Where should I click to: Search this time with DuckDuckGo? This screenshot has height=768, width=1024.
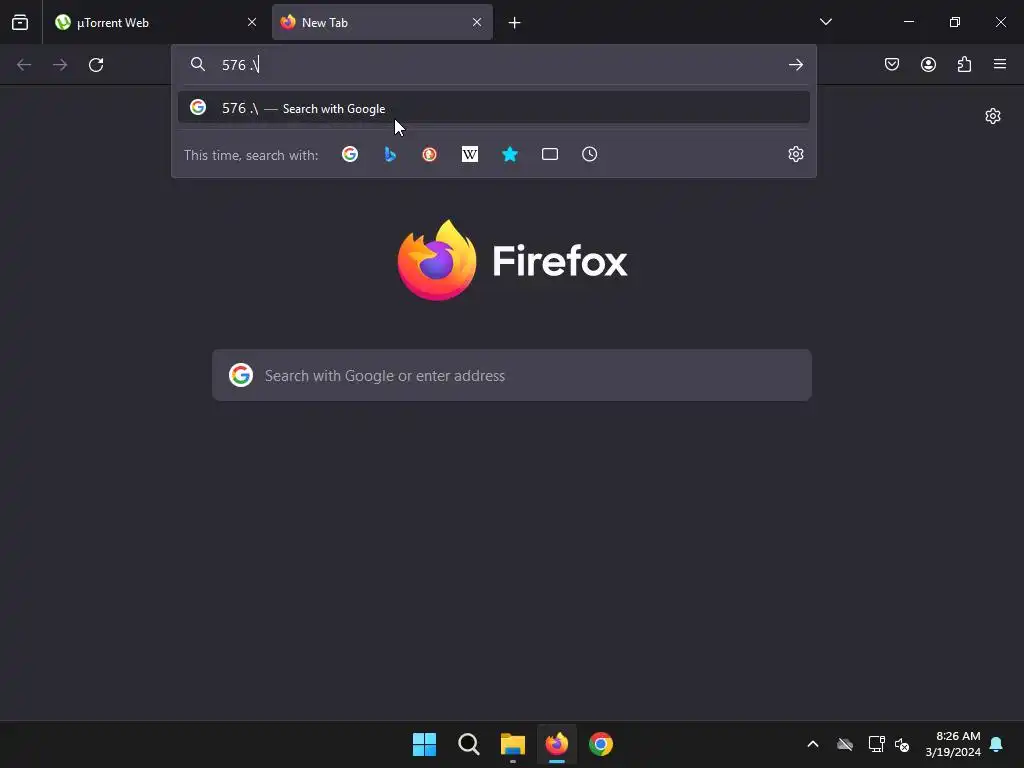click(x=429, y=154)
